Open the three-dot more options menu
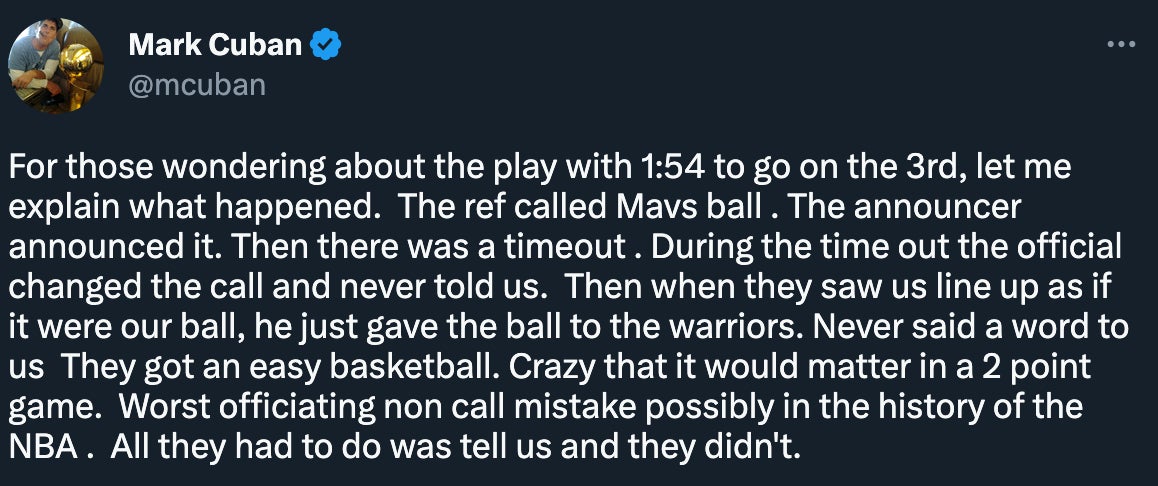The height and width of the screenshot is (486, 1158). [1122, 46]
